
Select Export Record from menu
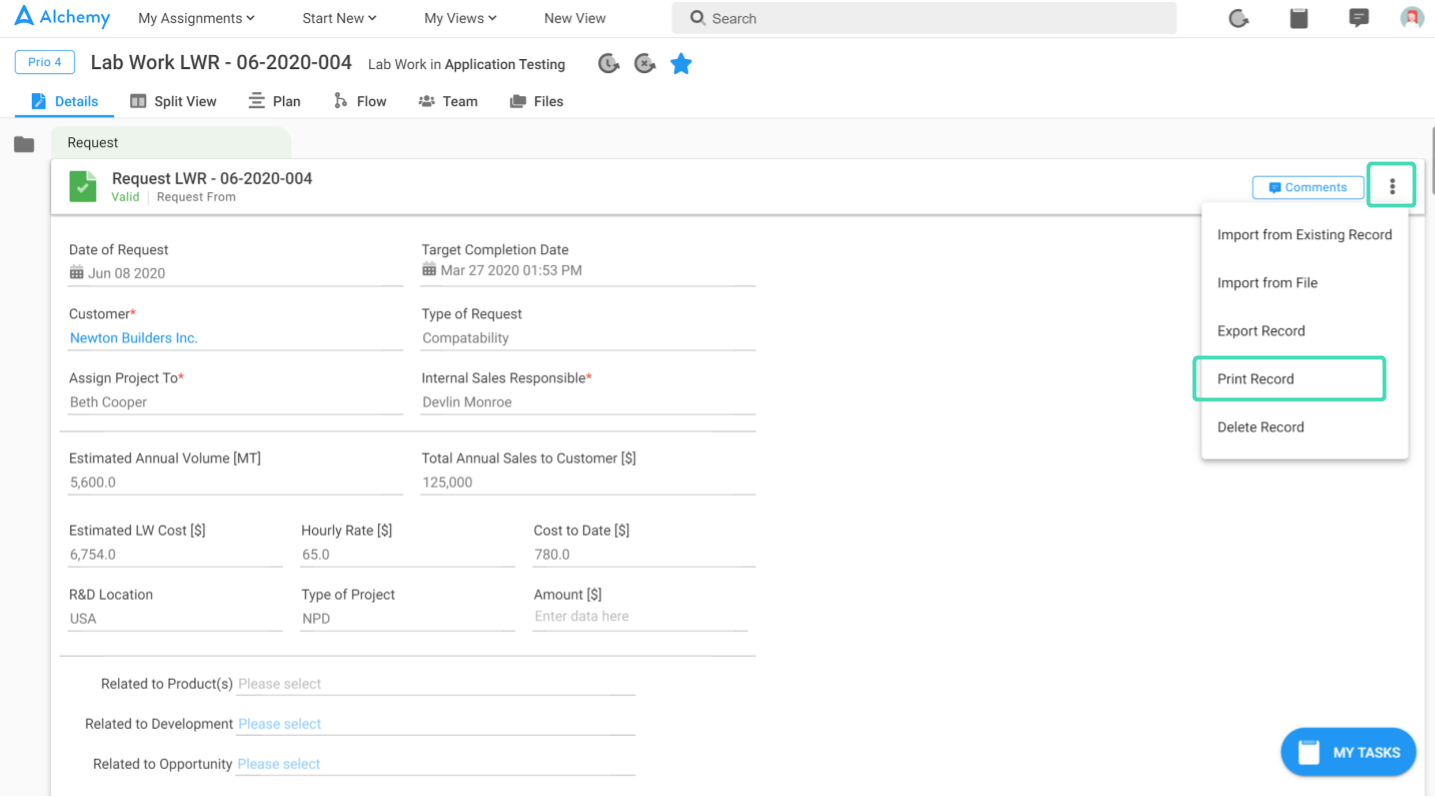(x=1304, y=331)
